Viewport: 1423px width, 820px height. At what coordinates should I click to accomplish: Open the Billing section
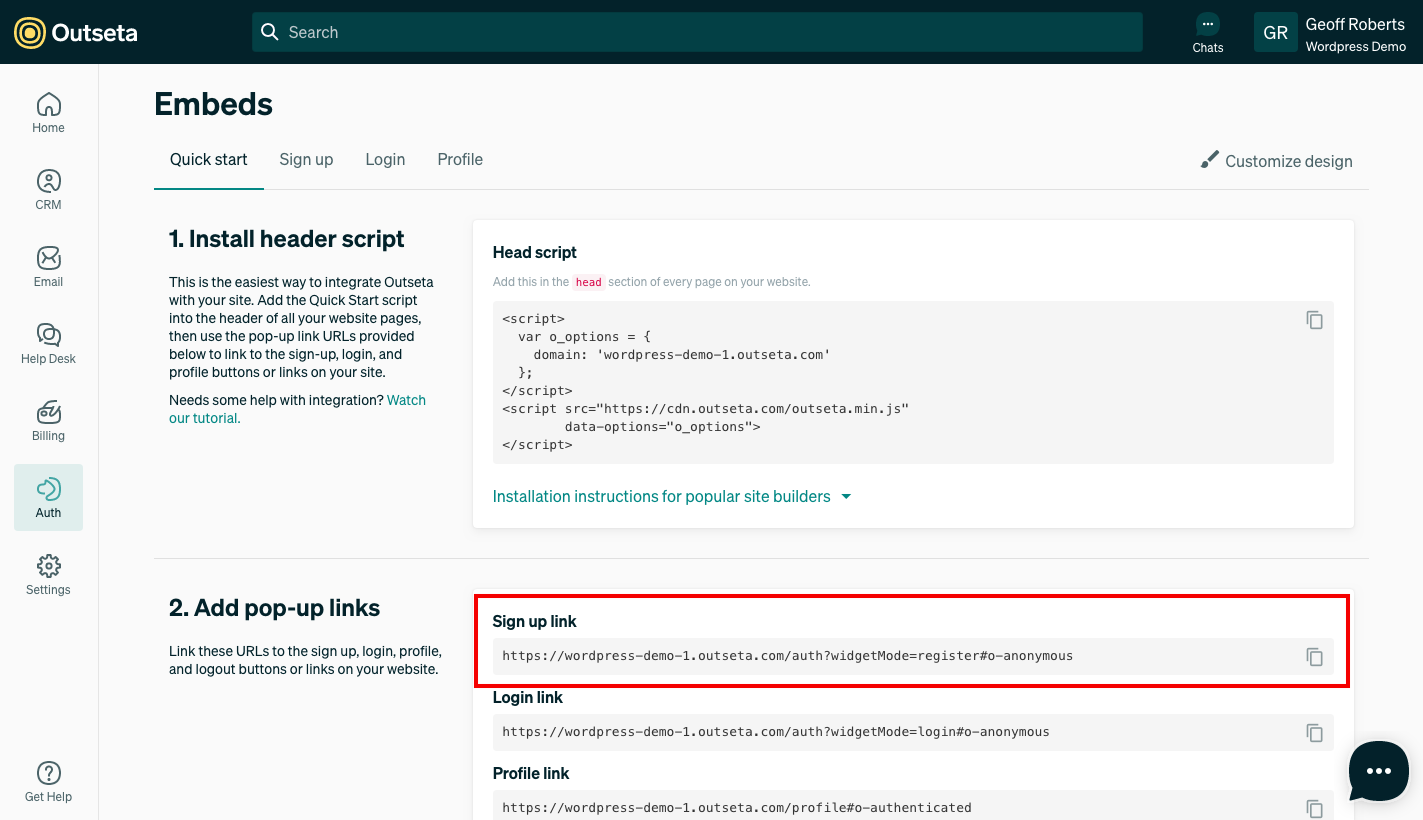pyautogui.click(x=48, y=421)
